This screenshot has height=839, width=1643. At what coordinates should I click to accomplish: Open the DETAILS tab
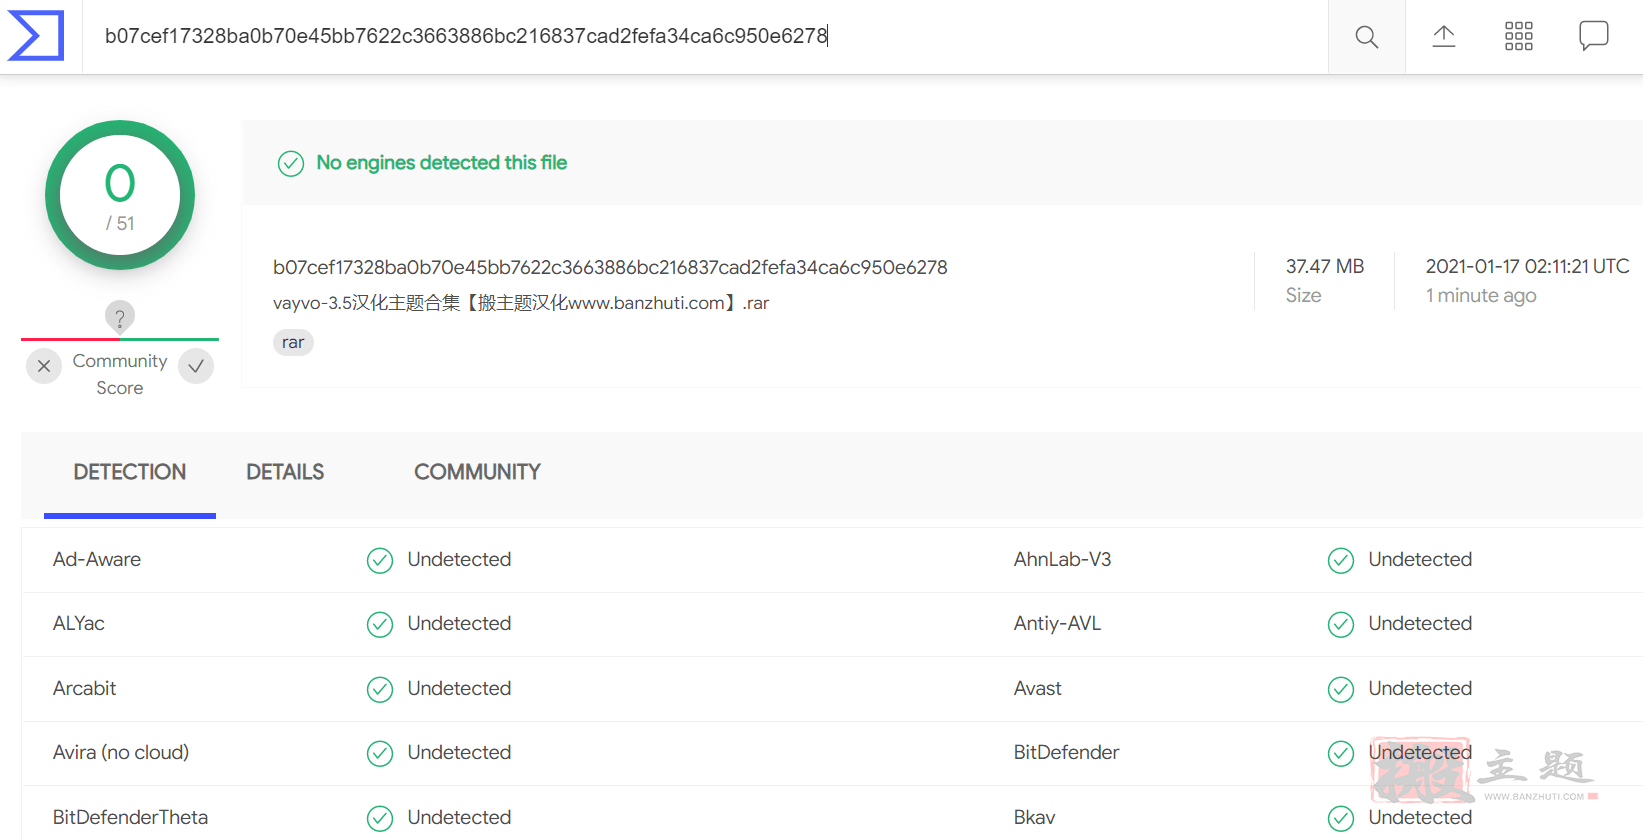pyautogui.click(x=285, y=472)
